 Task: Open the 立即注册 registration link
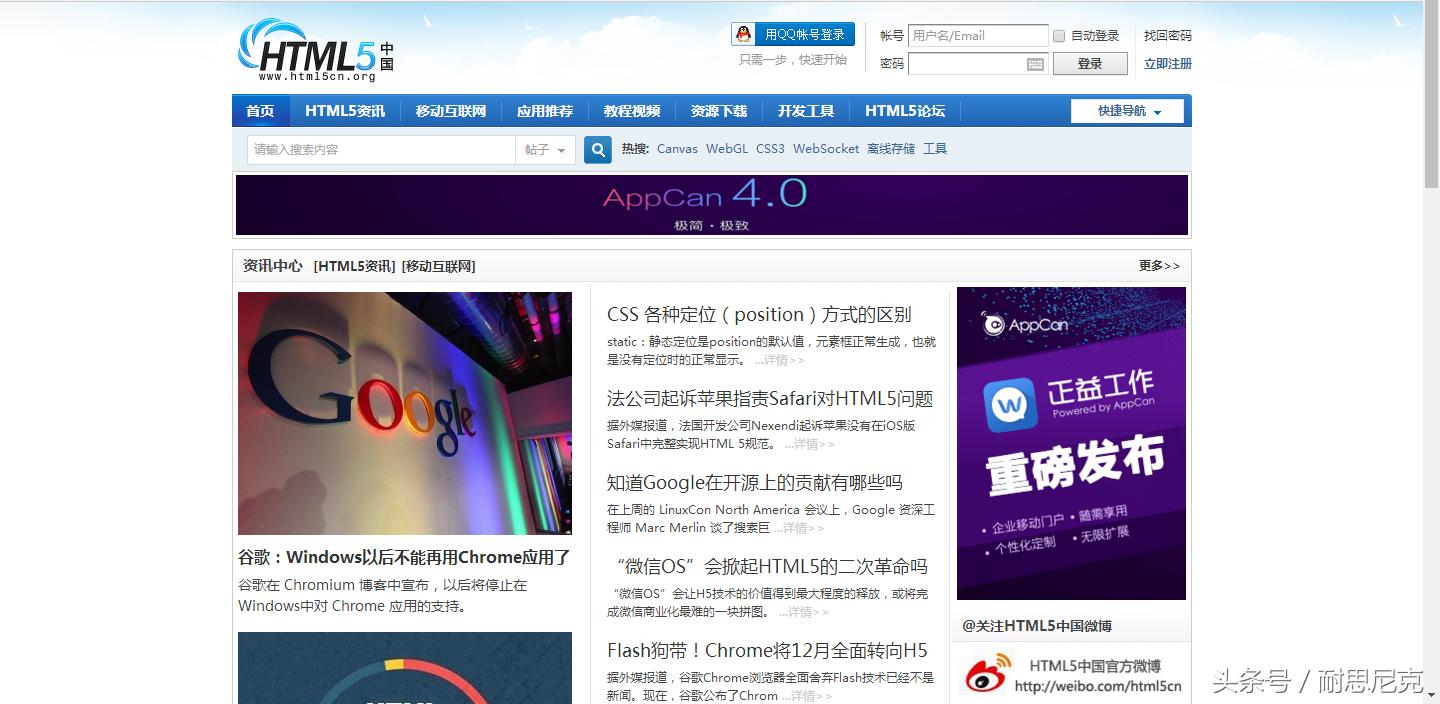pyautogui.click(x=1168, y=63)
